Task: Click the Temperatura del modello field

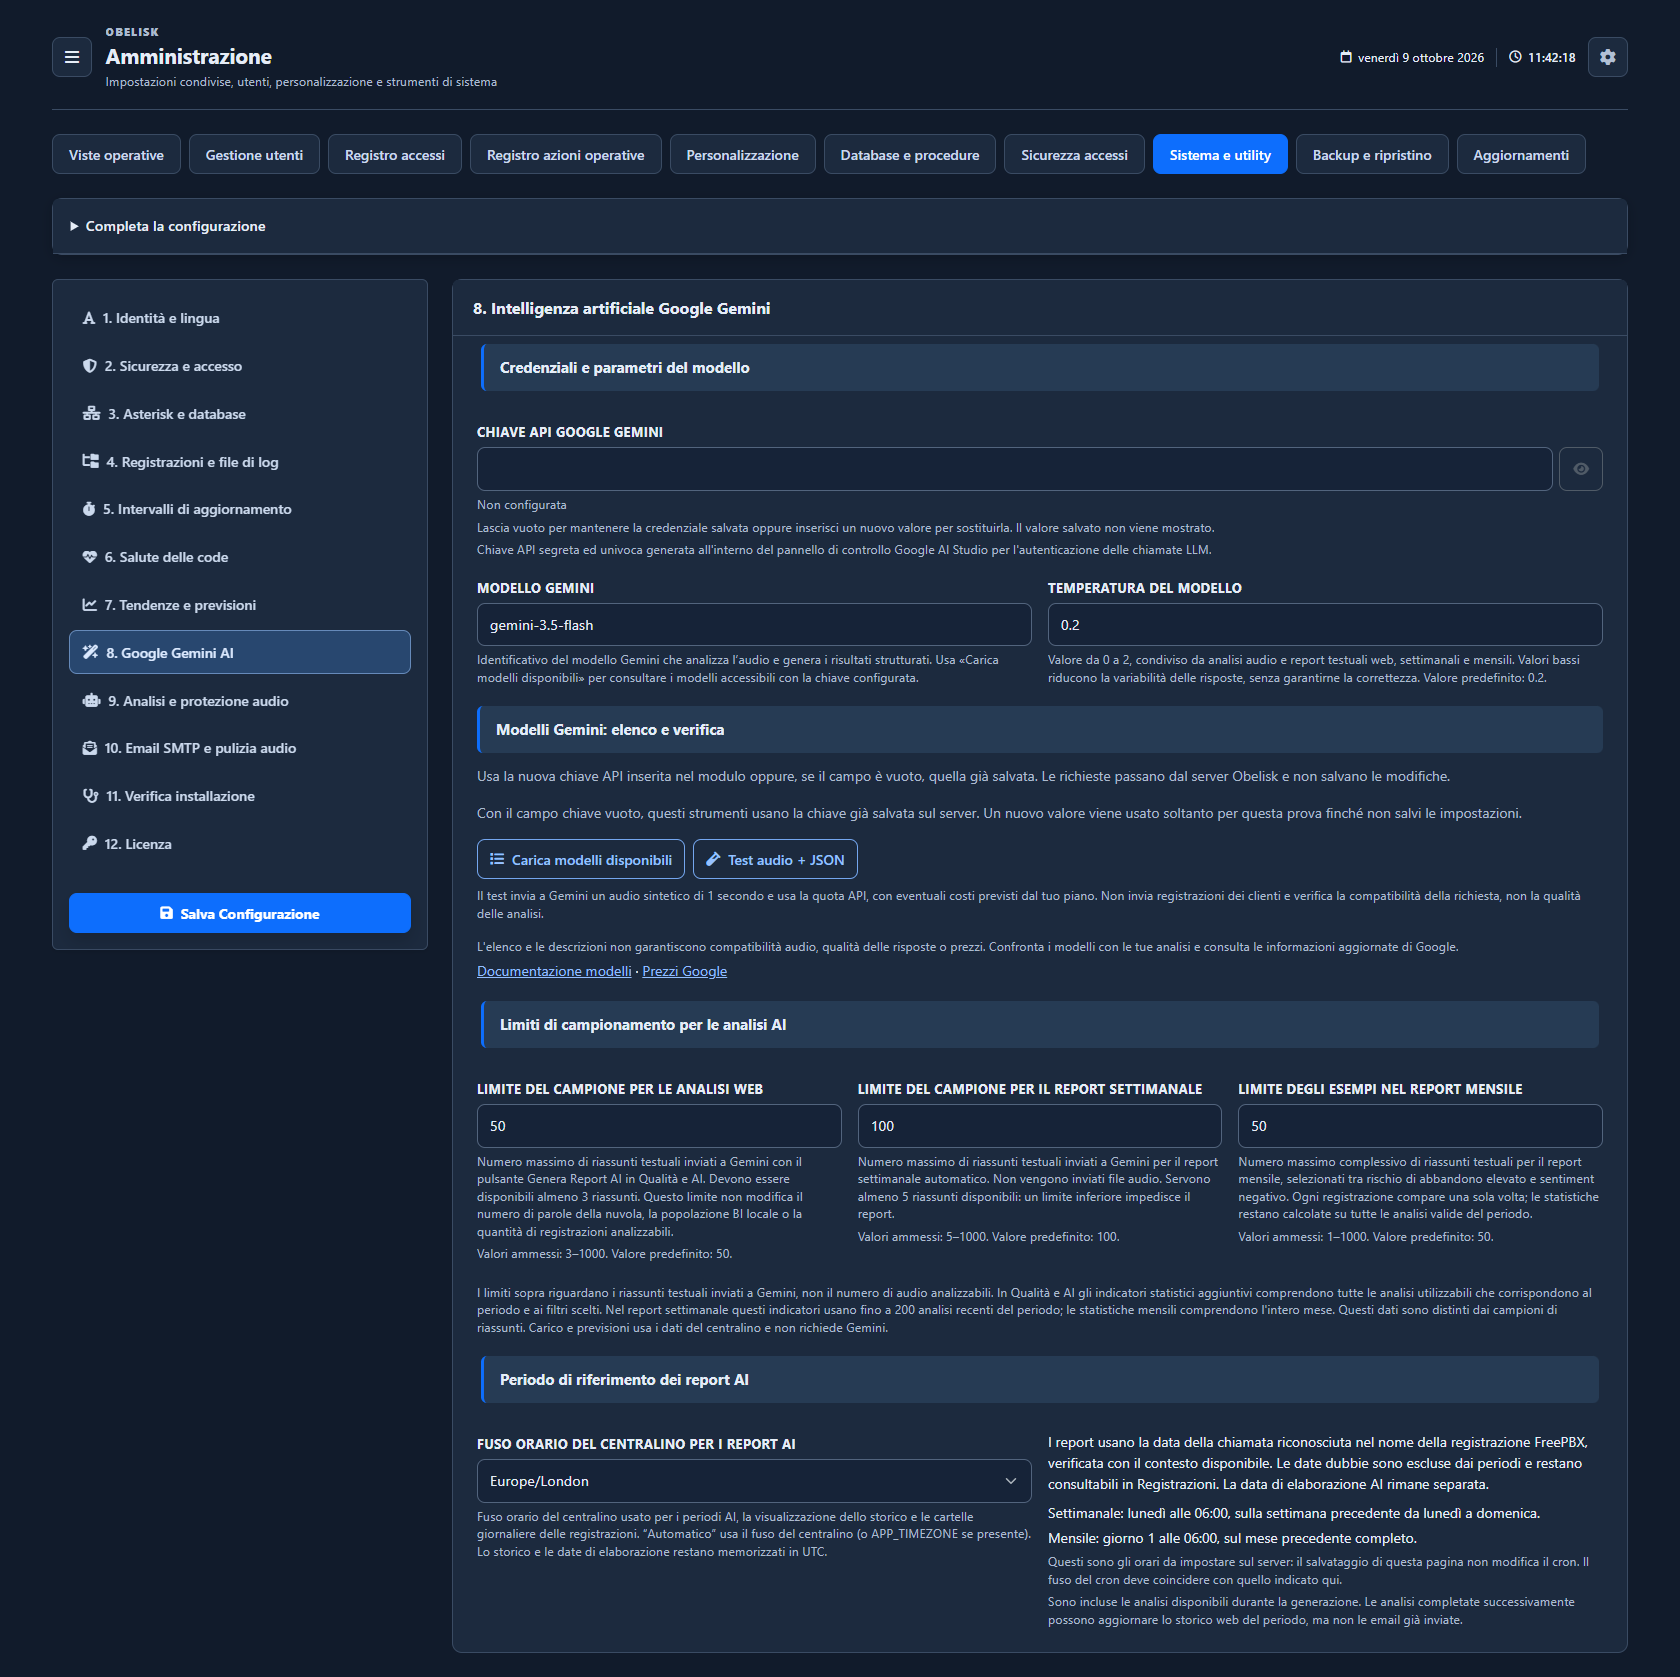Action: pyautogui.click(x=1325, y=625)
